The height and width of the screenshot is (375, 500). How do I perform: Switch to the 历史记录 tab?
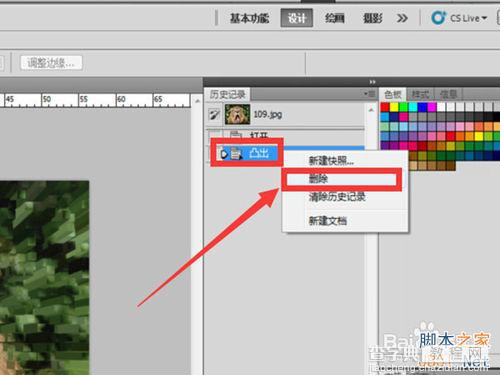coord(228,94)
